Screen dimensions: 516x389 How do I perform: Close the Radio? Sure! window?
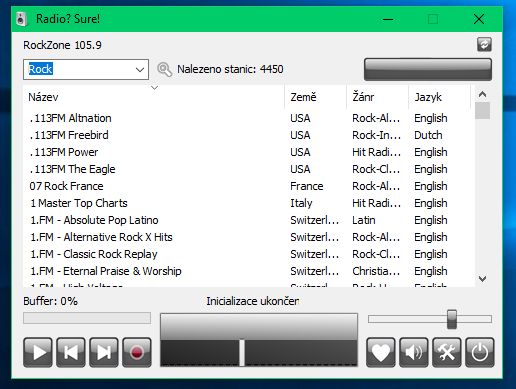479,19
